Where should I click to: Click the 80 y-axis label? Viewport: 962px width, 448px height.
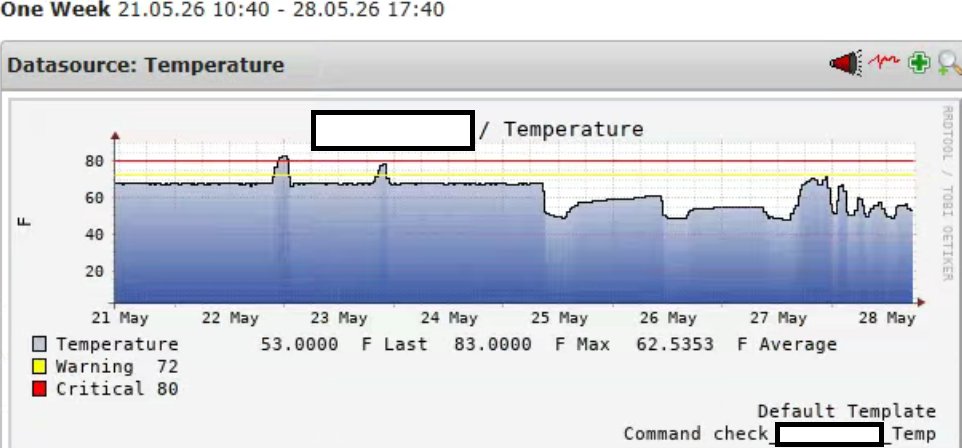point(94,162)
